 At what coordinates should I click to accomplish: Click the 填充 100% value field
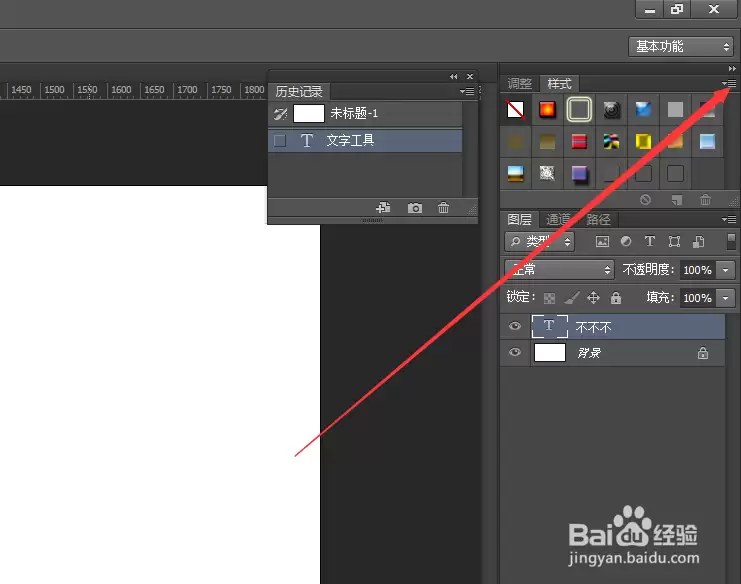click(698, 298)
